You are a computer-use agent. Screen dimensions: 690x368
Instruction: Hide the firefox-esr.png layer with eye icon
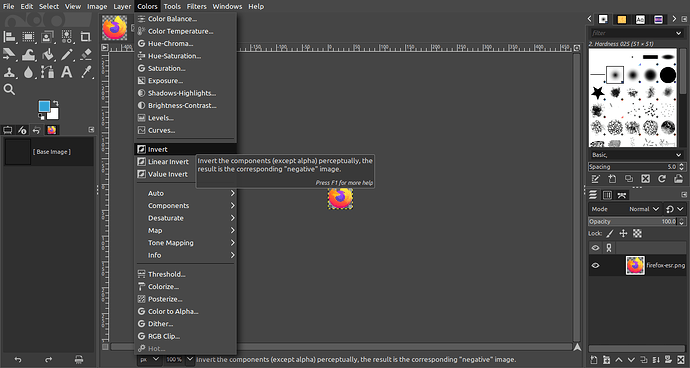click(595, 265)
